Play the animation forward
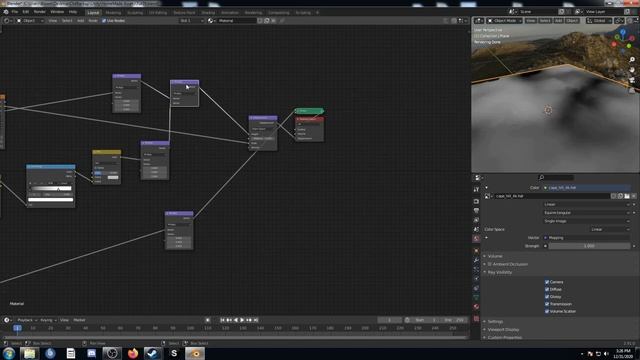This screenshot has width=640, height=360. point(242,320)
